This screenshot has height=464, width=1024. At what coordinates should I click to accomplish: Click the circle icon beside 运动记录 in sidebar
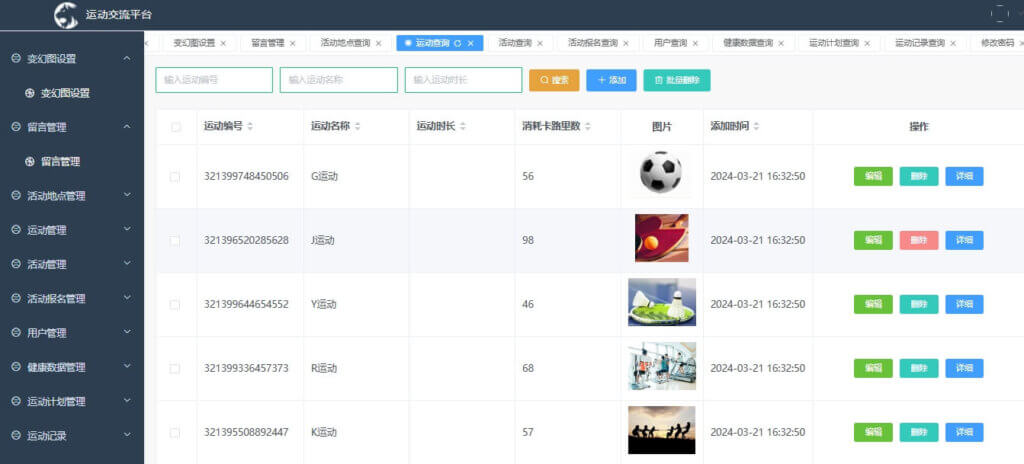click(x=16, y=435)
